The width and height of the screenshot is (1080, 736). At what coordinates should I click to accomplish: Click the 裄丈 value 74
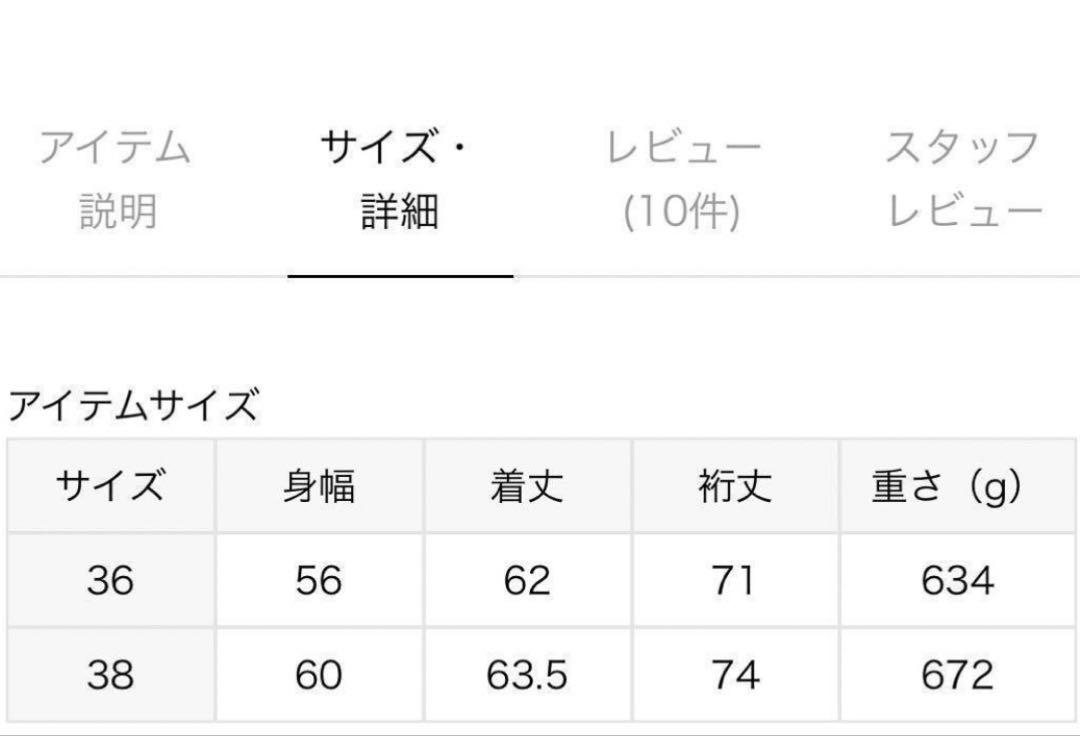click(x=736, y=674)
